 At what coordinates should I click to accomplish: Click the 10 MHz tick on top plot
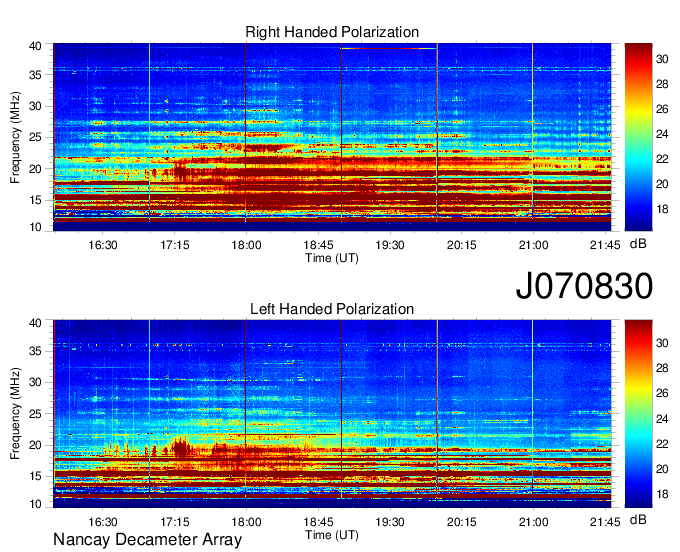[x=35, y=227]
